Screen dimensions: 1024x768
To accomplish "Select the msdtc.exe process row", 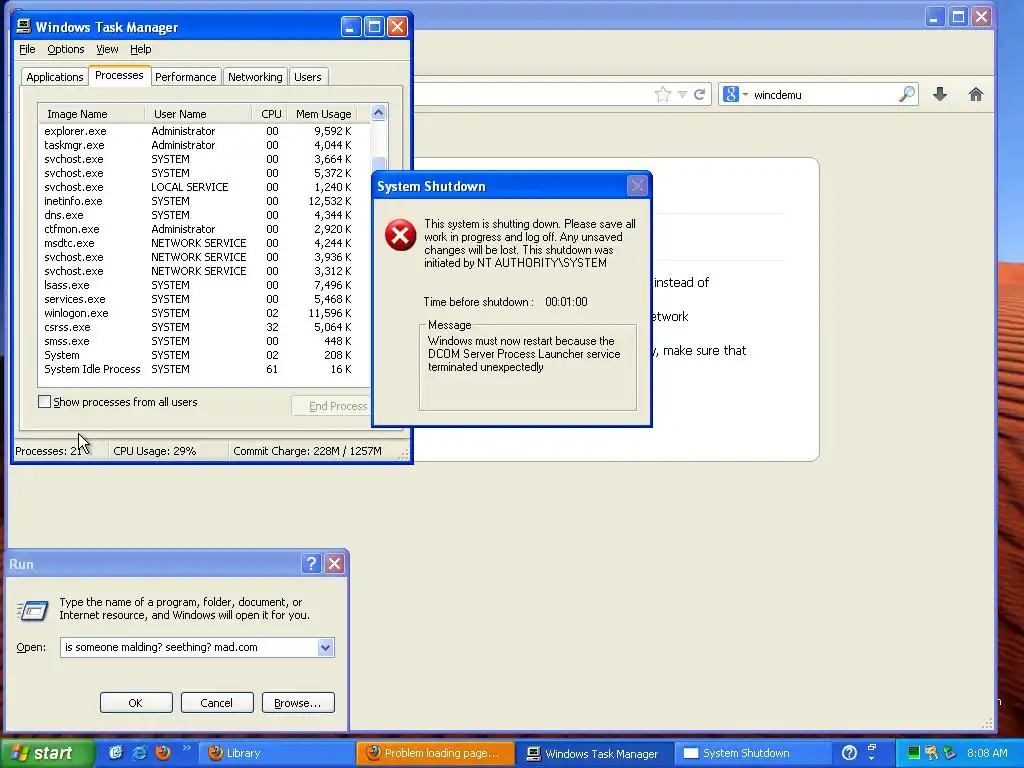I will [x=204, y=243].
